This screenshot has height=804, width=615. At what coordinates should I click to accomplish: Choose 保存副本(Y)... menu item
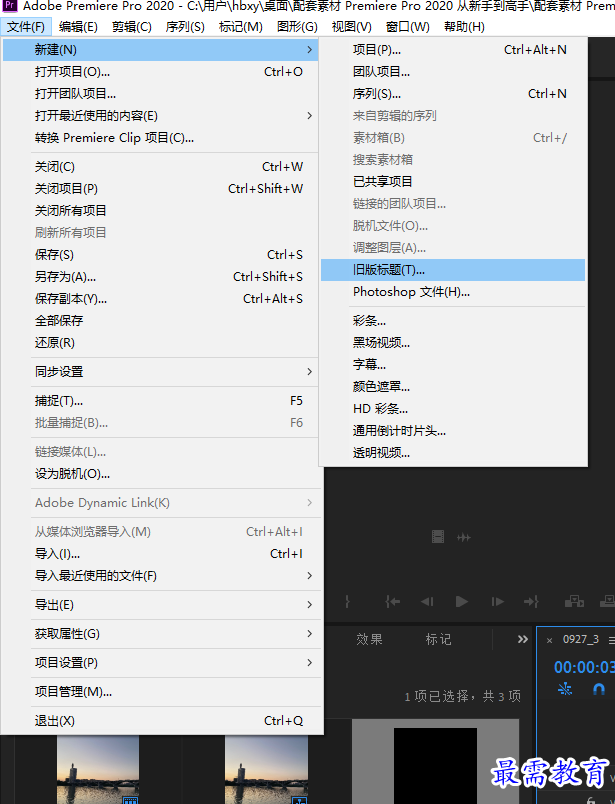(161, 299)
